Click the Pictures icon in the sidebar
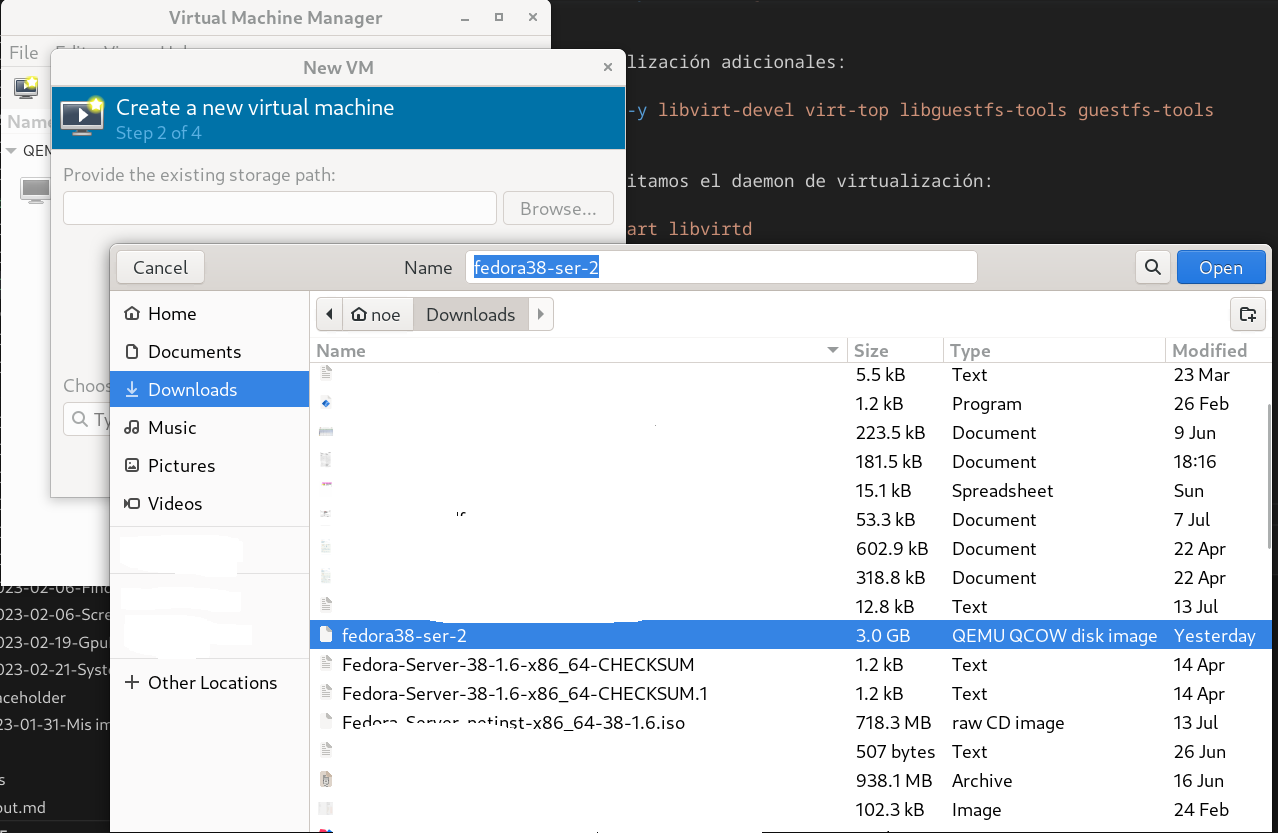Image resolution: width=1278 pixels, height=833 pixels. pos(132,466)
